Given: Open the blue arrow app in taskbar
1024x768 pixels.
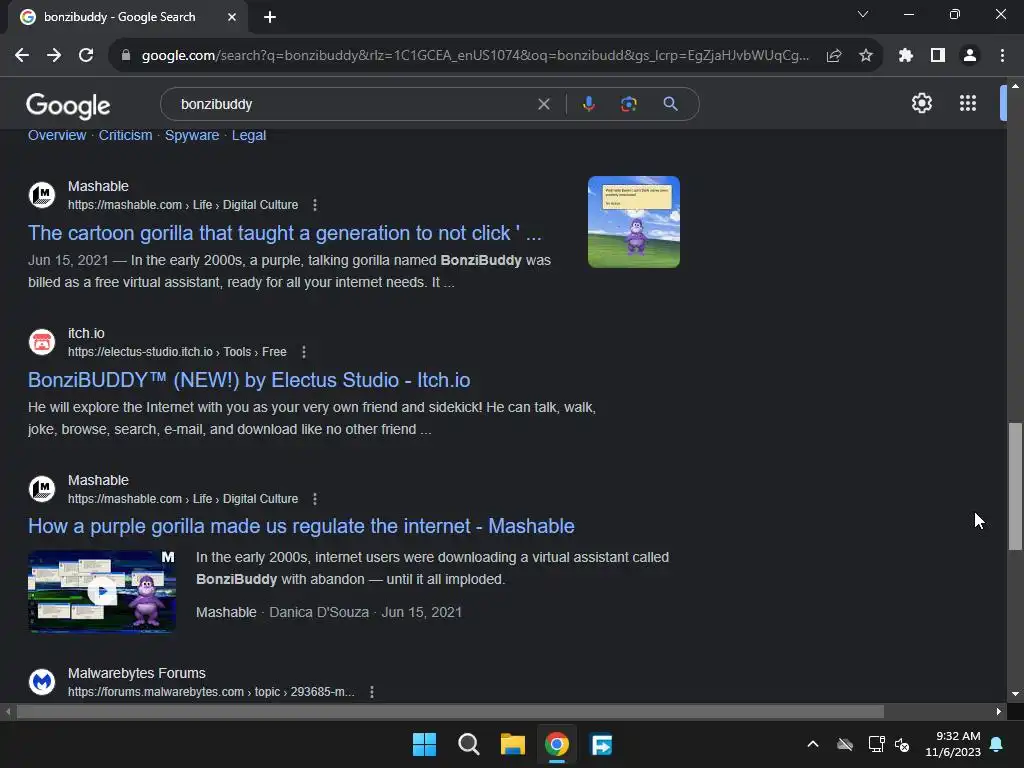Looking at the screenshot, I should 601,744.
